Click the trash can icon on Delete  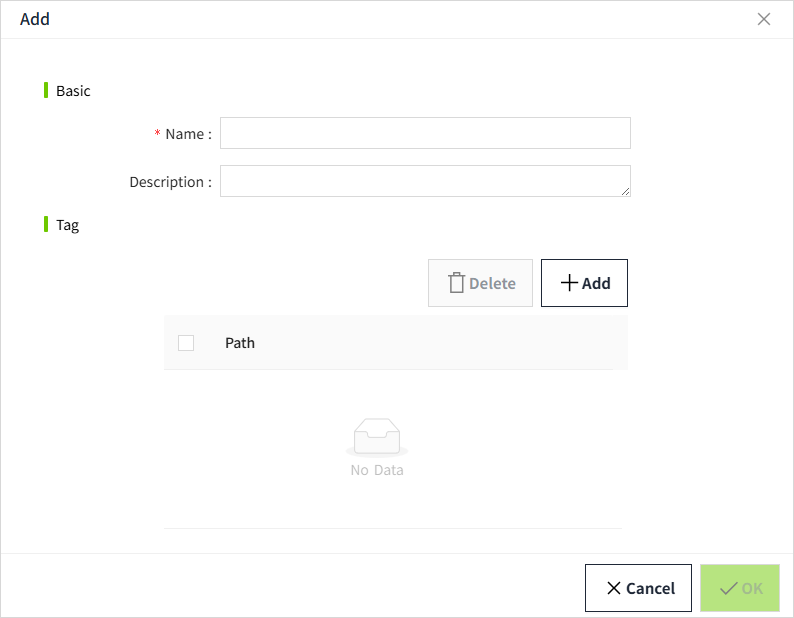[456, 283]
